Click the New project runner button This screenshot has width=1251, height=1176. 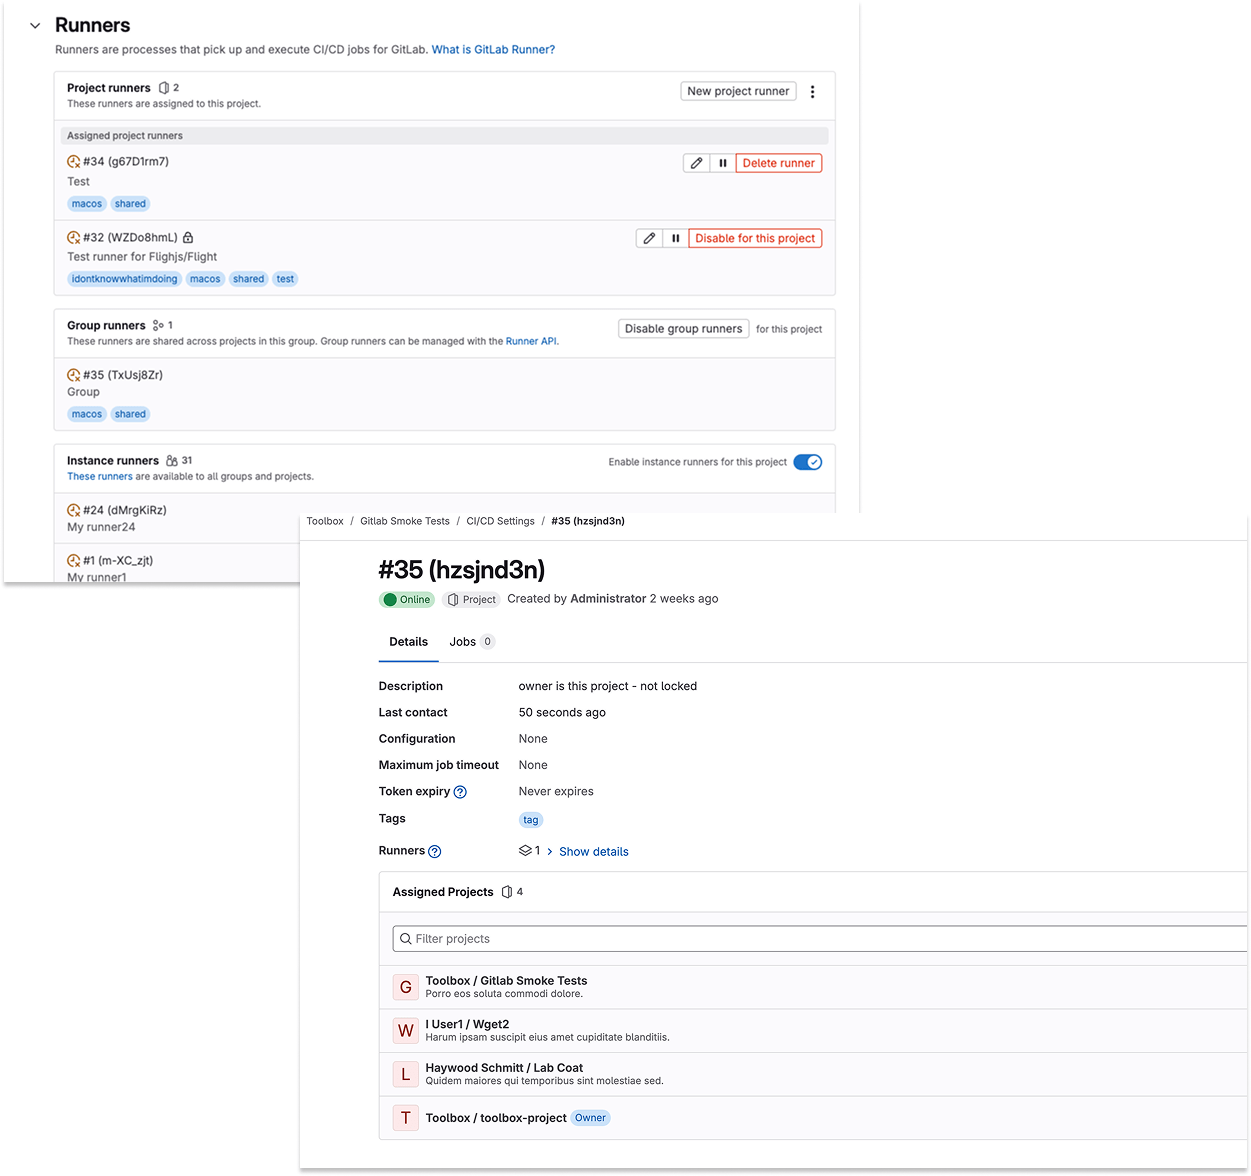[738, 91]
